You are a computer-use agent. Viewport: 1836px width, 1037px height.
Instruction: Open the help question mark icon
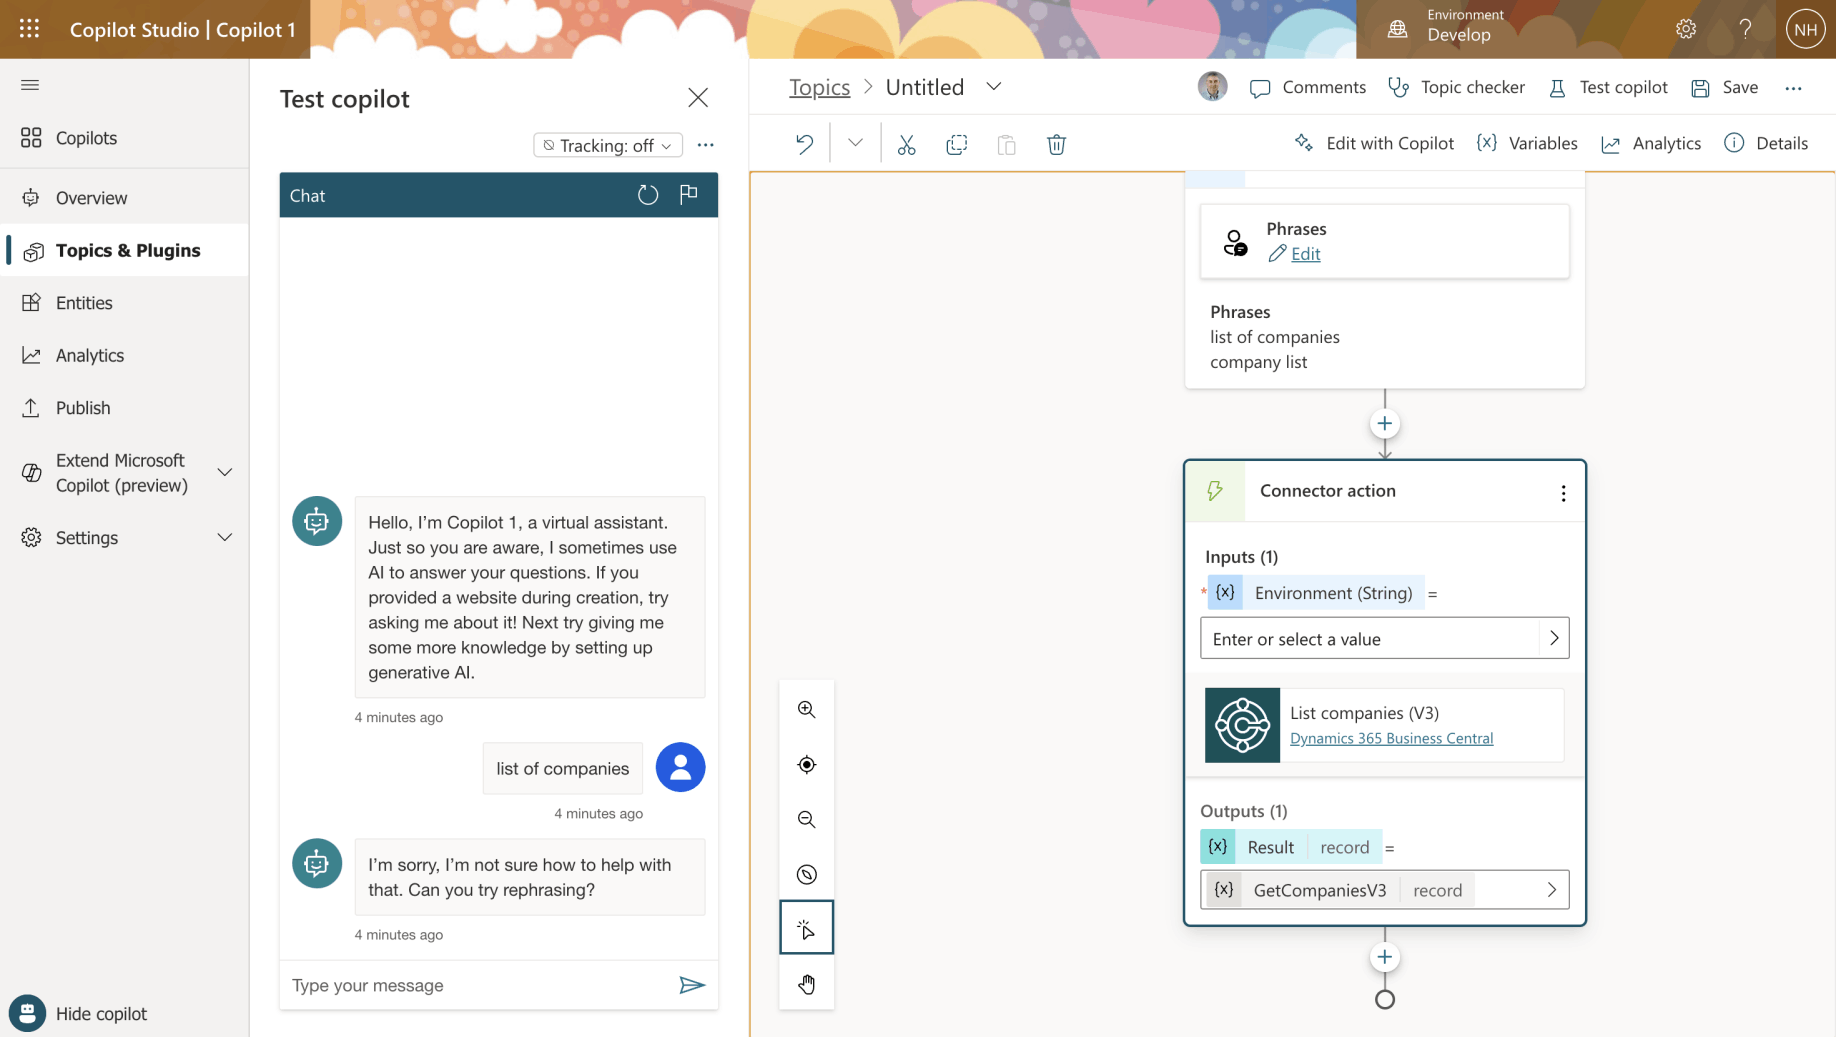1745,29
